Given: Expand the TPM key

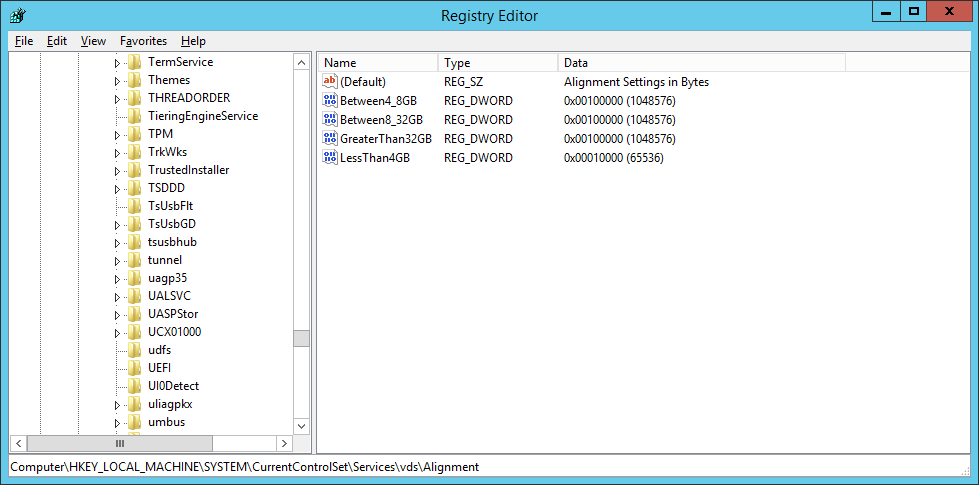Looking at the screenshot, I should point(117,135).
